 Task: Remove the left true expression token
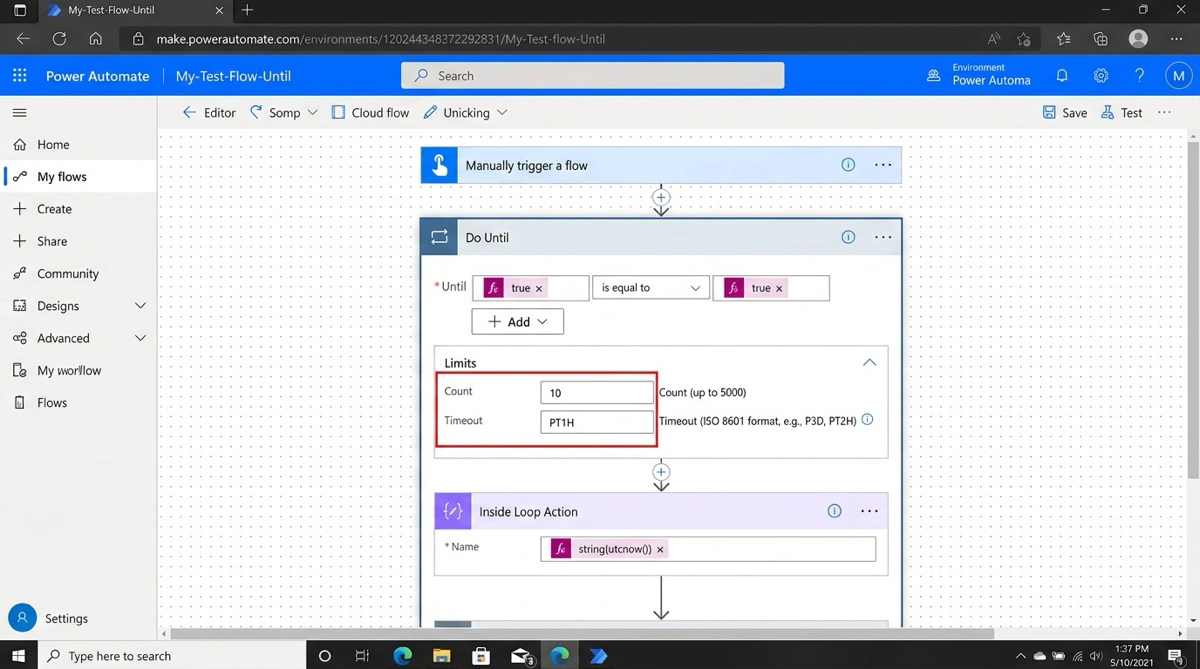point(539,288)
